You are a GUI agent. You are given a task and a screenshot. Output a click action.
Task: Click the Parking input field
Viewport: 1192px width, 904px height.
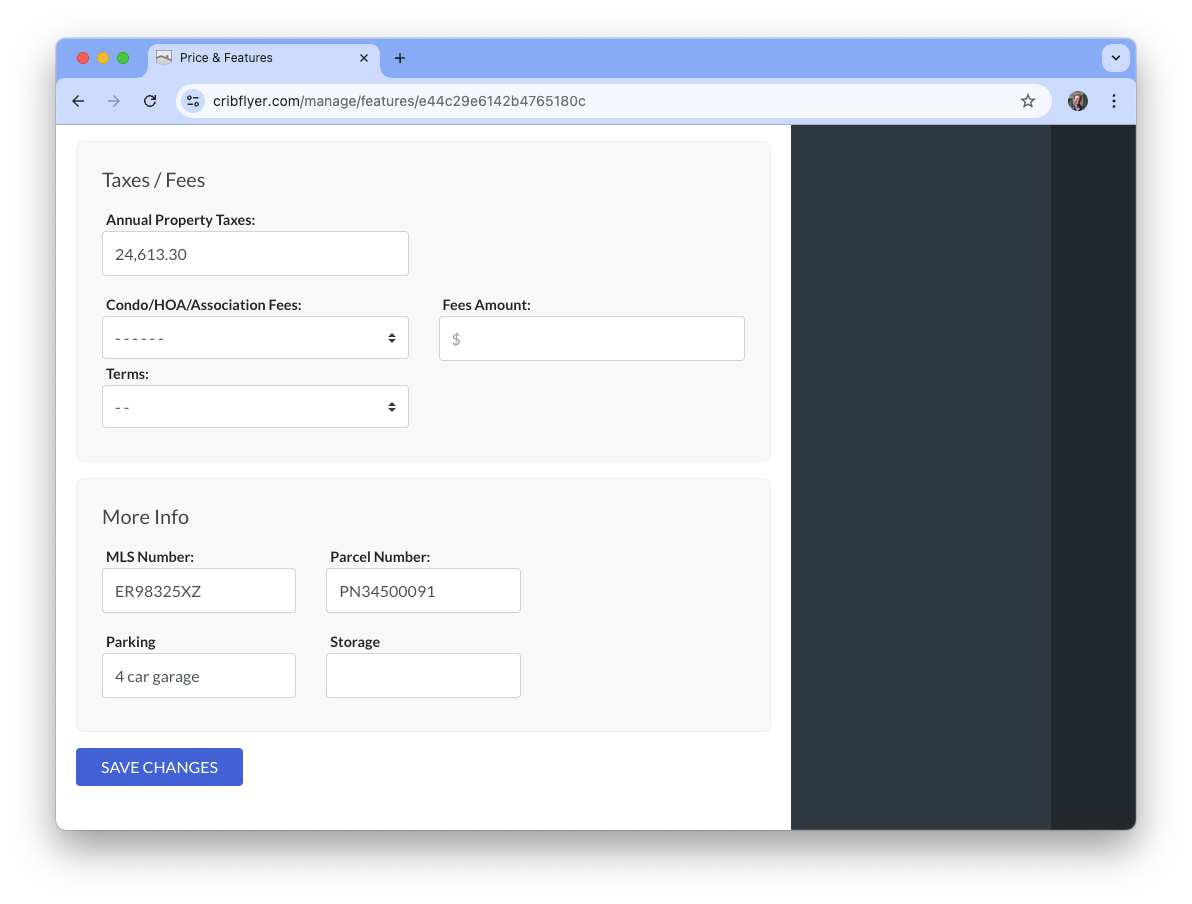[x=199, y=676]
